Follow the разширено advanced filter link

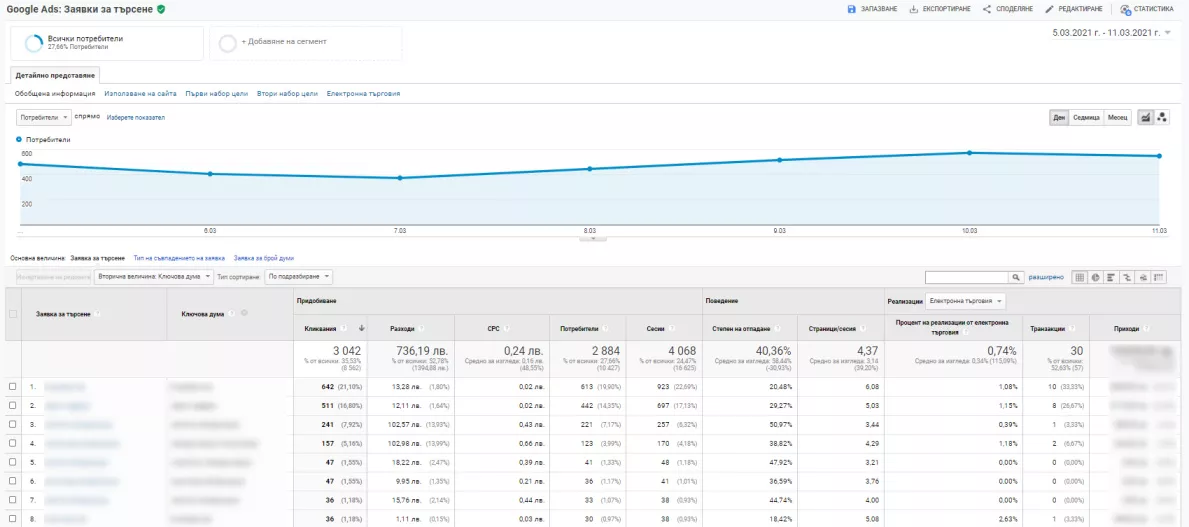1046,278
